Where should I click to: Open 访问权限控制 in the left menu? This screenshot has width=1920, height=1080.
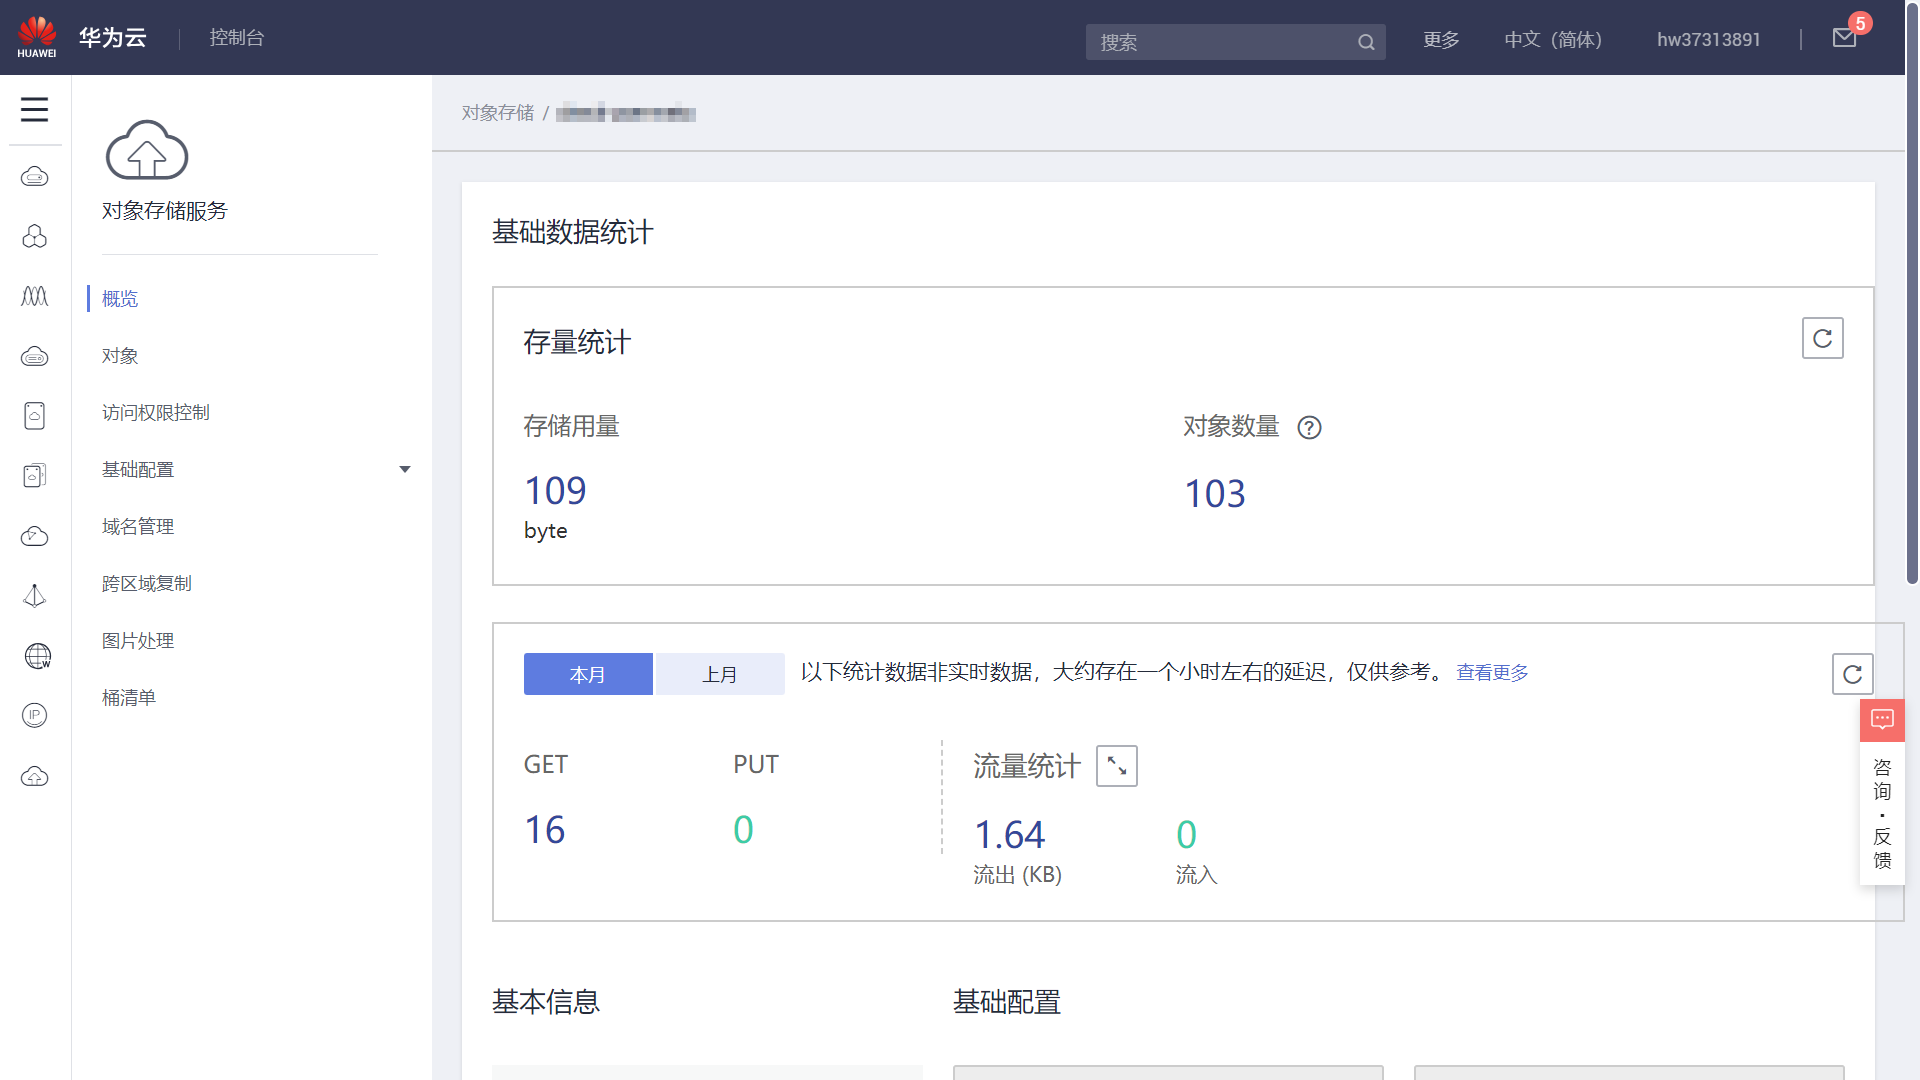(155, 413)
